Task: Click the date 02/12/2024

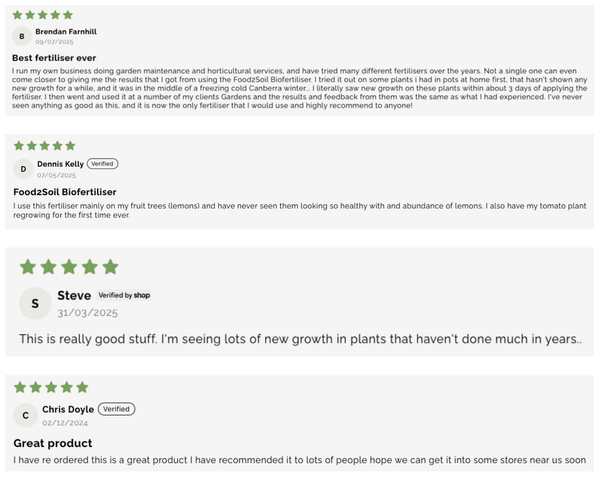Action: click(65, 422)
